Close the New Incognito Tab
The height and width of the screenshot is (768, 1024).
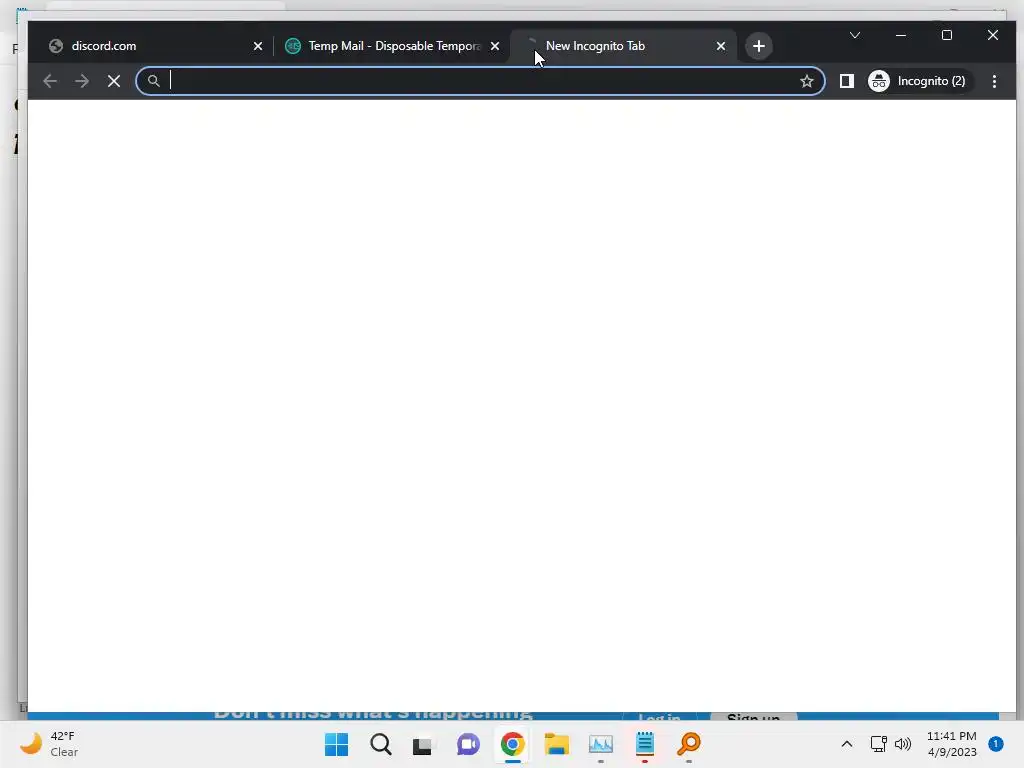click(721, 46)
